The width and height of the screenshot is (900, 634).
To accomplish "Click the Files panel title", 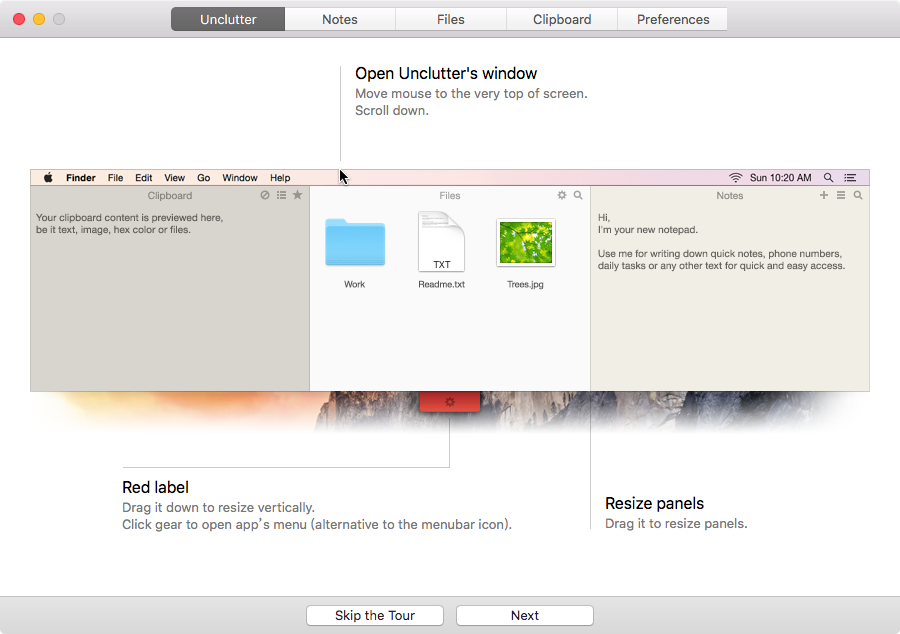I will [x=450, y=196].
